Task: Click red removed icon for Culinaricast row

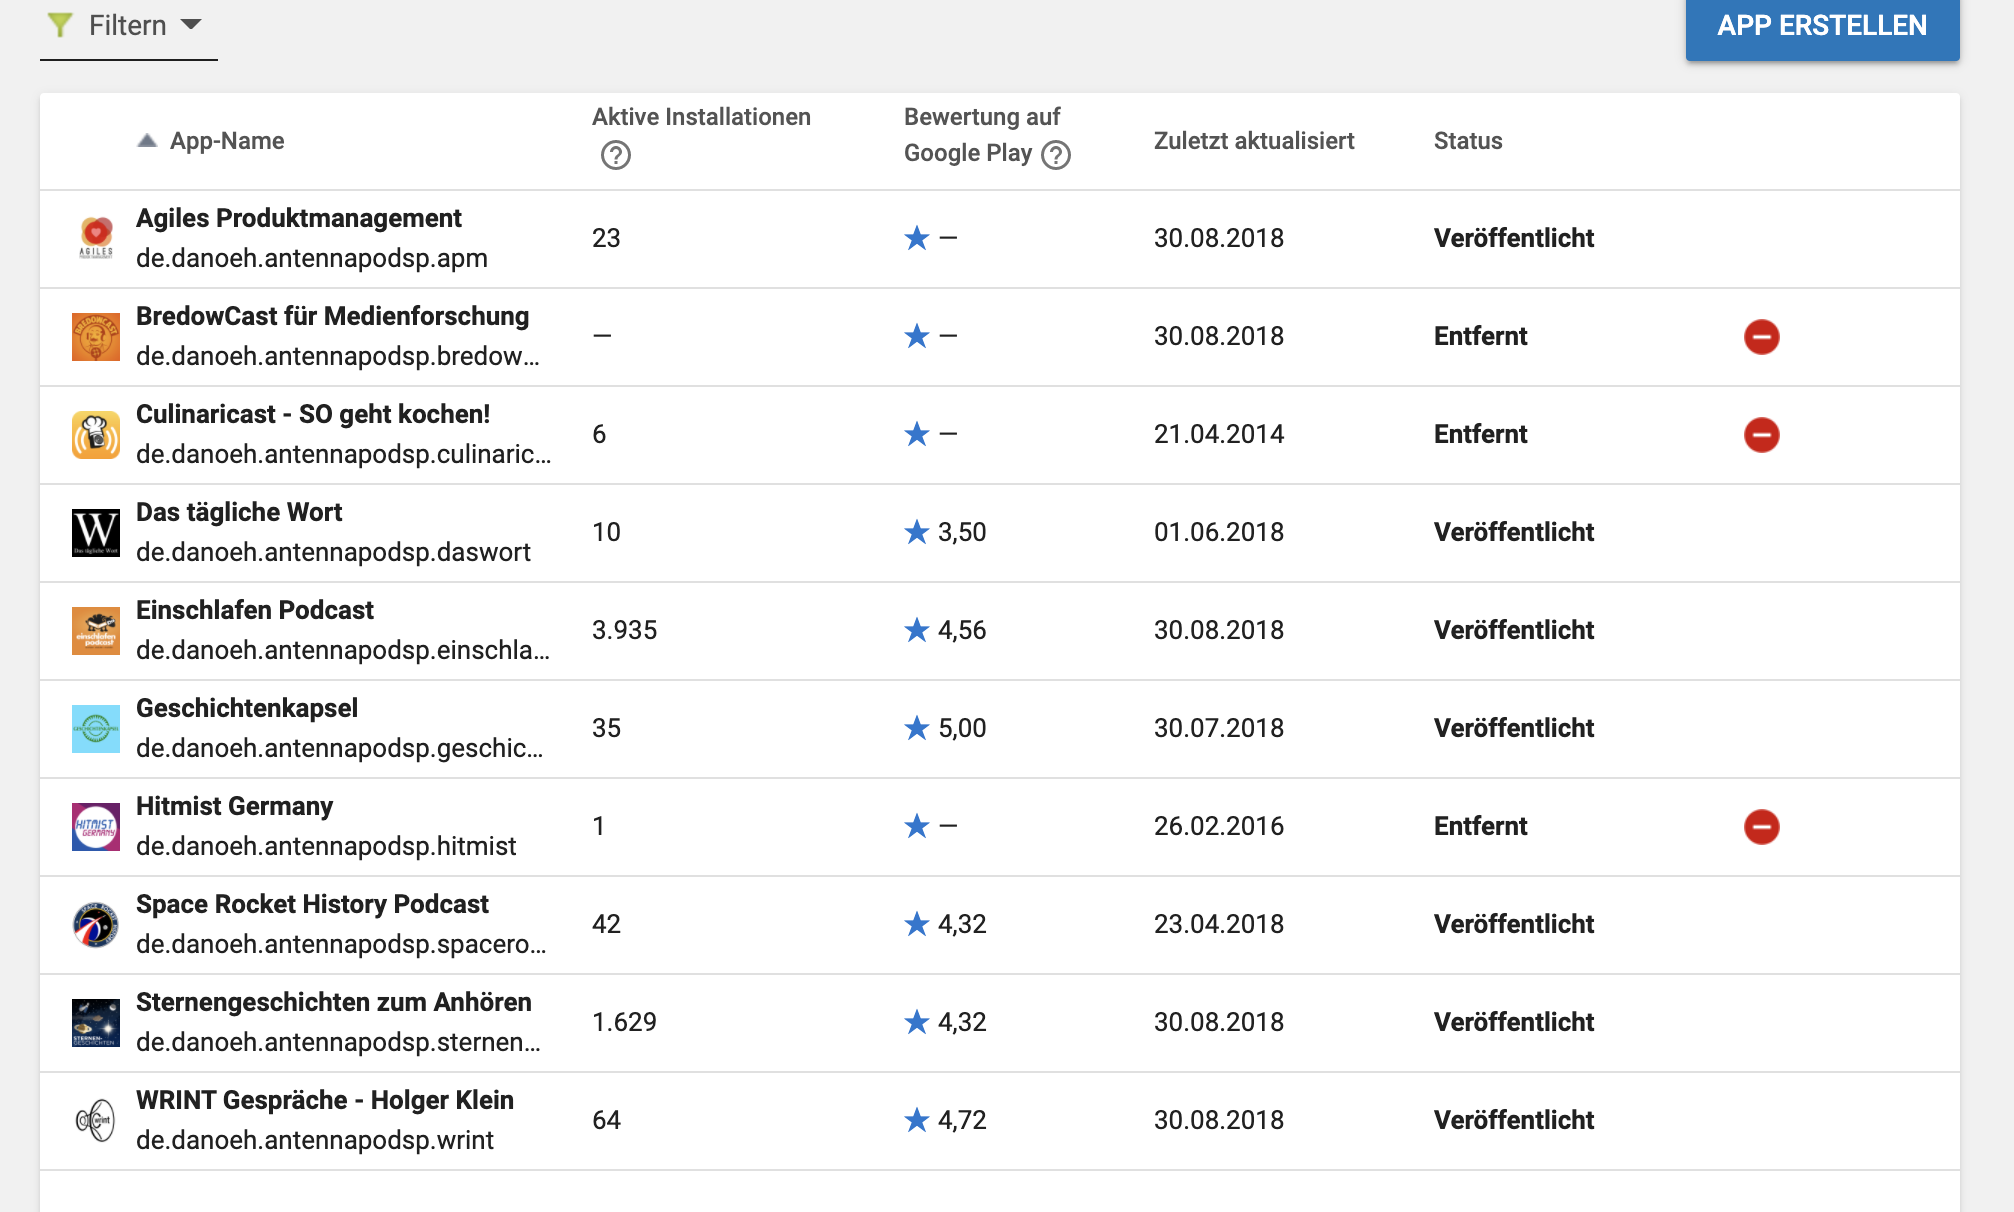Action: (x=1762, y=435)
